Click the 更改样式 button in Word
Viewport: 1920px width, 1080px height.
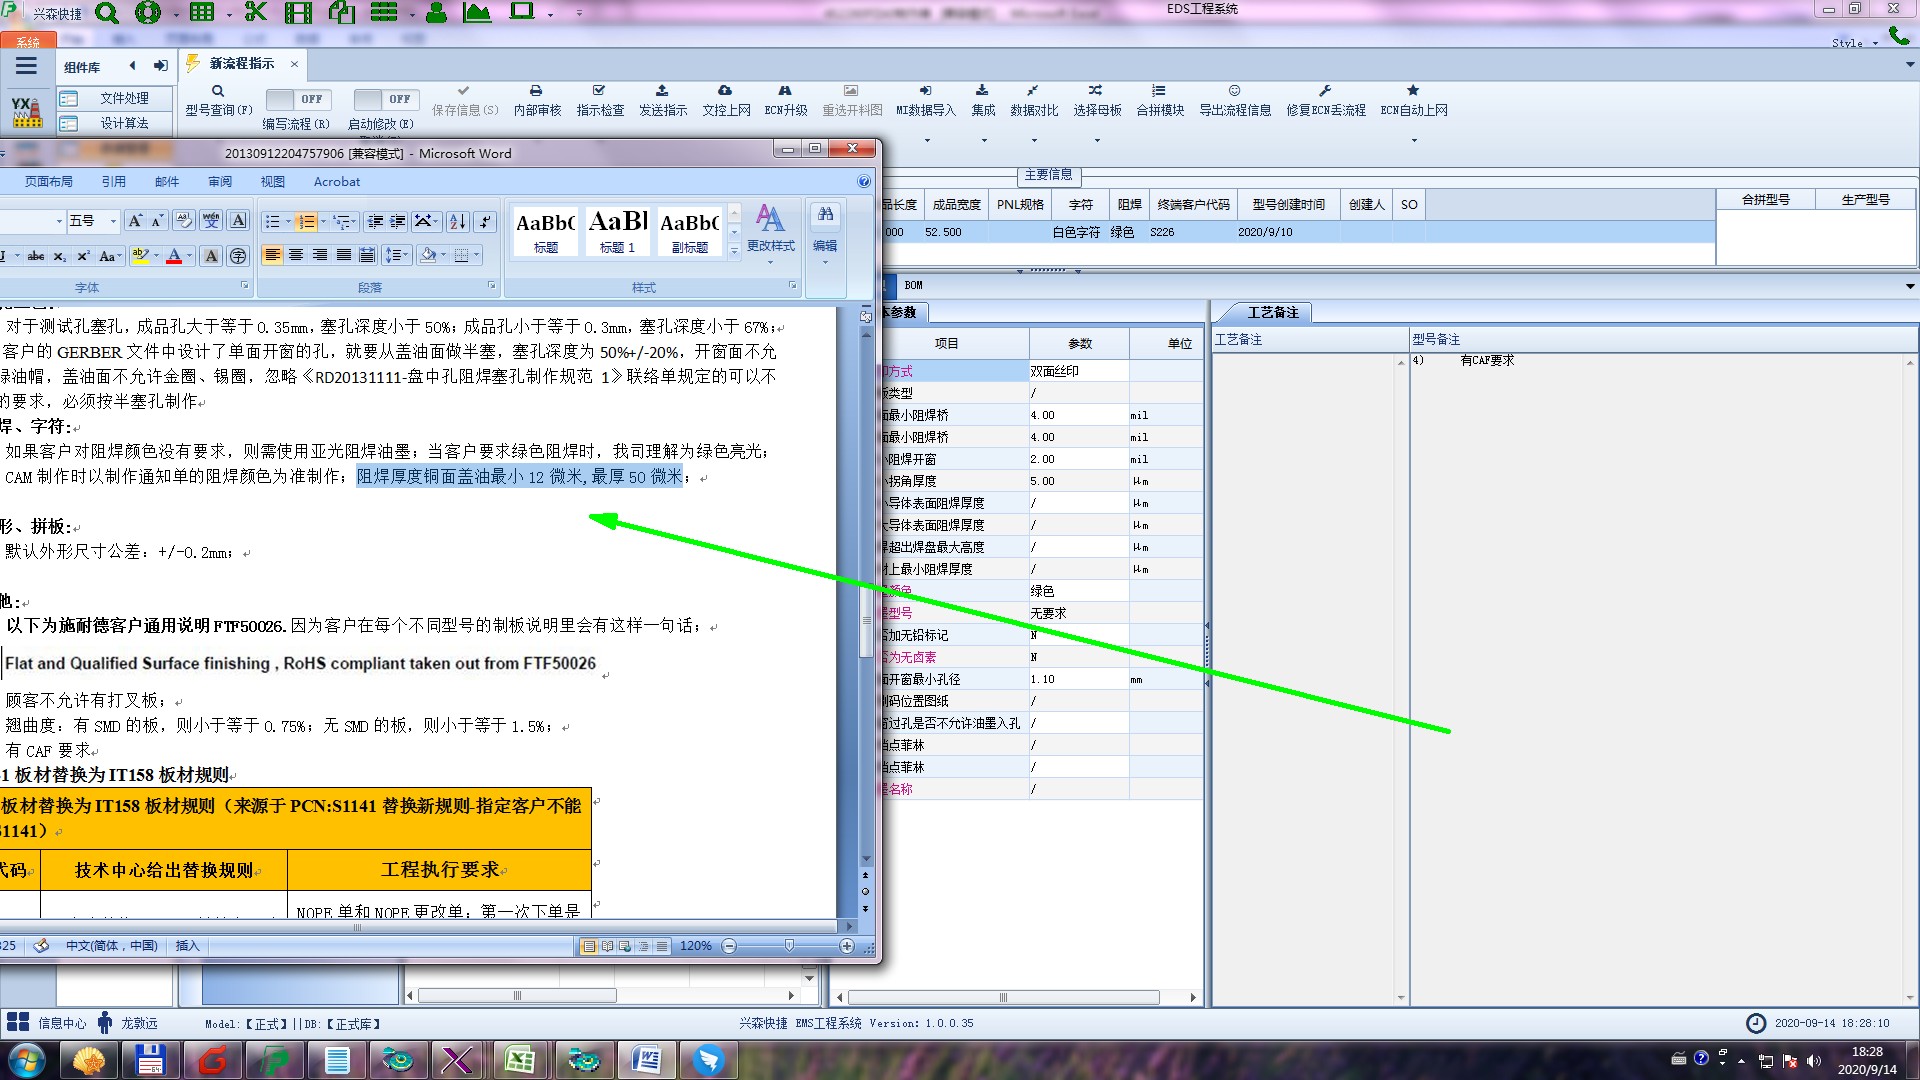770,229
